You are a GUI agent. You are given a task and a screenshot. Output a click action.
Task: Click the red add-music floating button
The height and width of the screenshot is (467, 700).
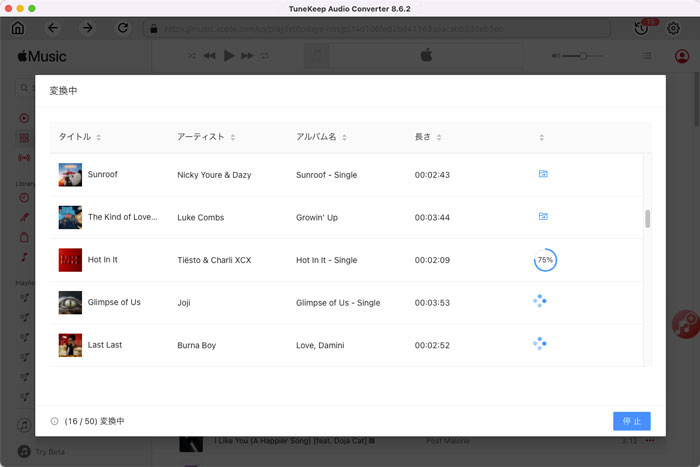coord(686,325)
